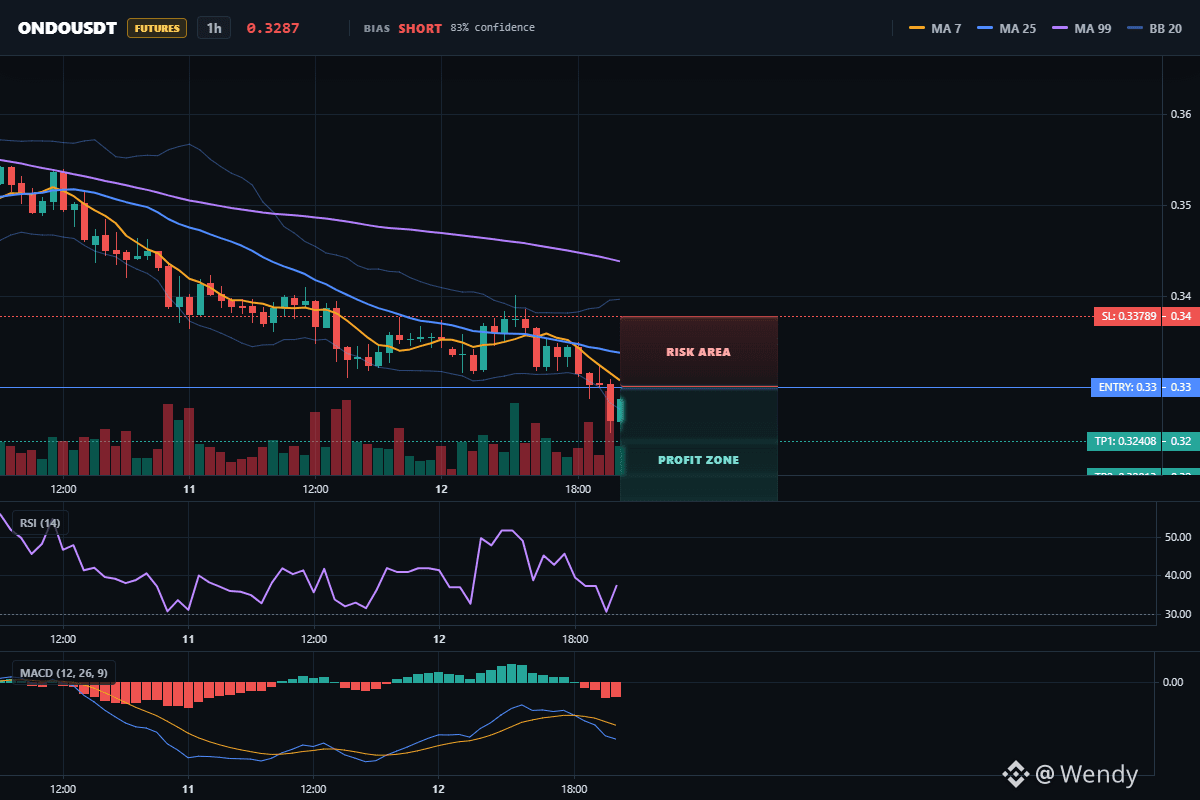Click the purple MA 99 line's right end

(618, 260)
